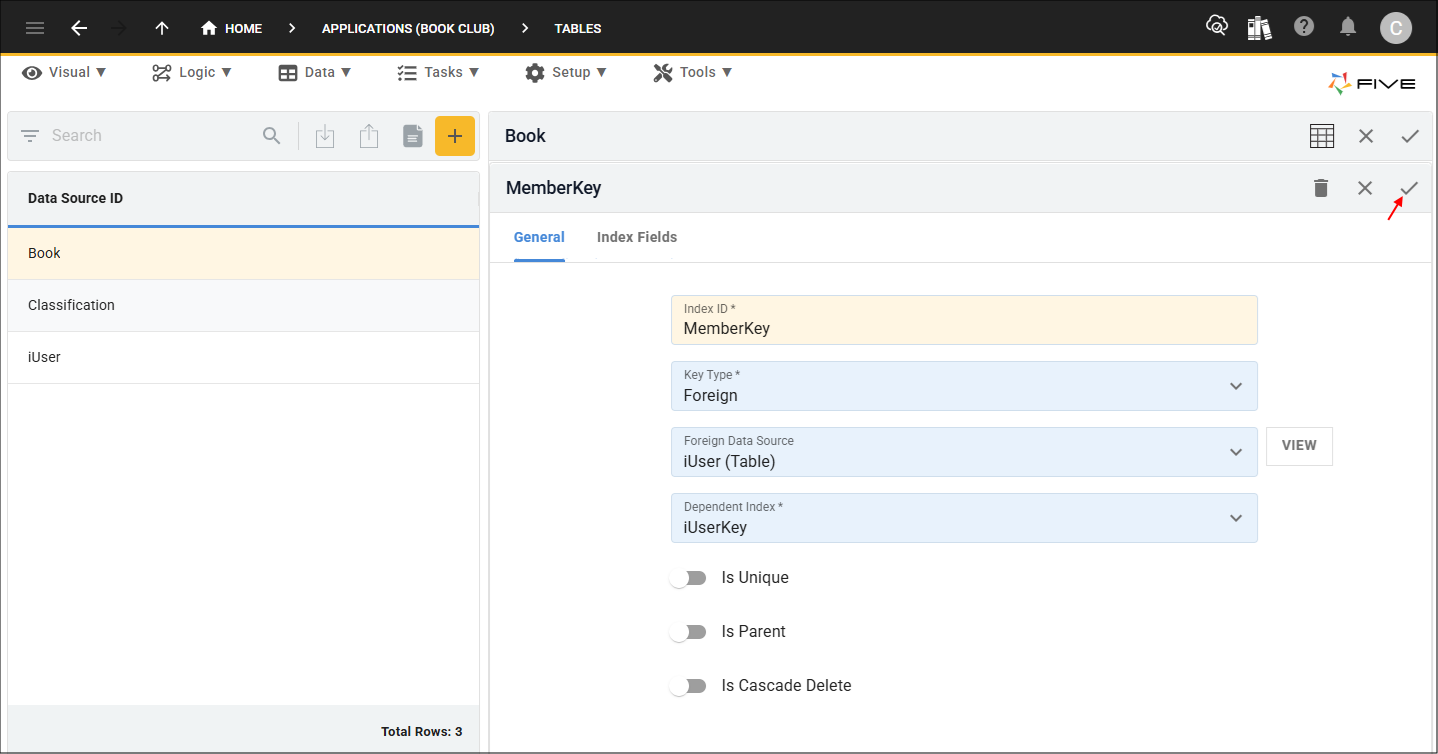The width and height of the screenshot is (1438, 754).
Task: Click the TABLES breadcrumb
Action: pos(578,28)
